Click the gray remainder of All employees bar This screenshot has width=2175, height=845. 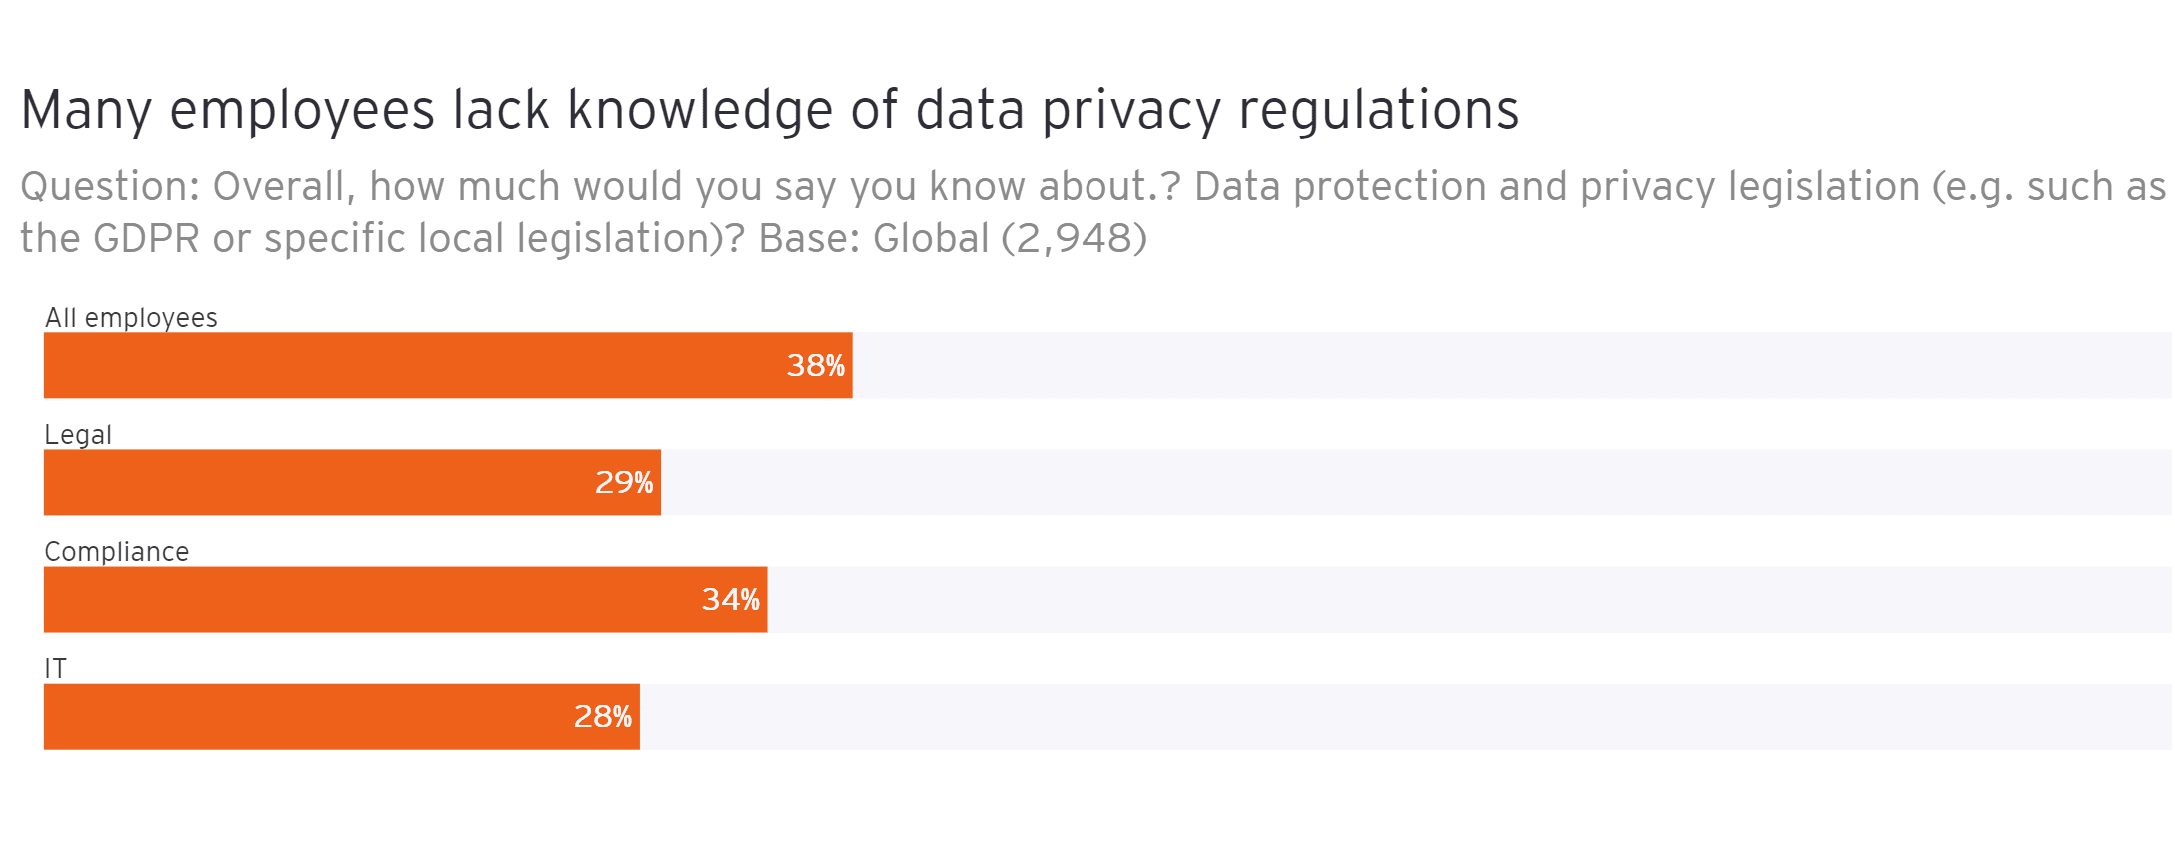[x=1510, y=365]
